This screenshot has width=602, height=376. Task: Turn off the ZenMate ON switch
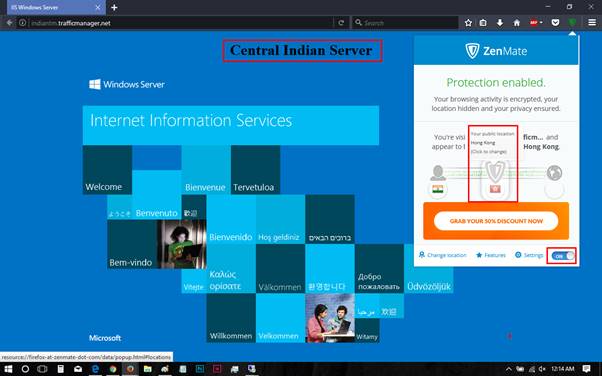point(562,255)
